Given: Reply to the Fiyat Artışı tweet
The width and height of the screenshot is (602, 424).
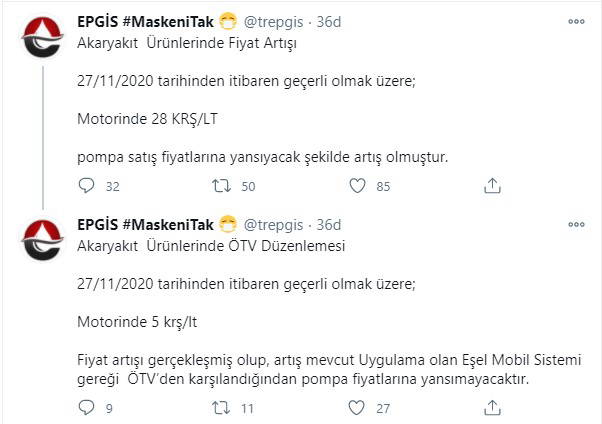Looking at the screenshot, I should tap(86, 185).
